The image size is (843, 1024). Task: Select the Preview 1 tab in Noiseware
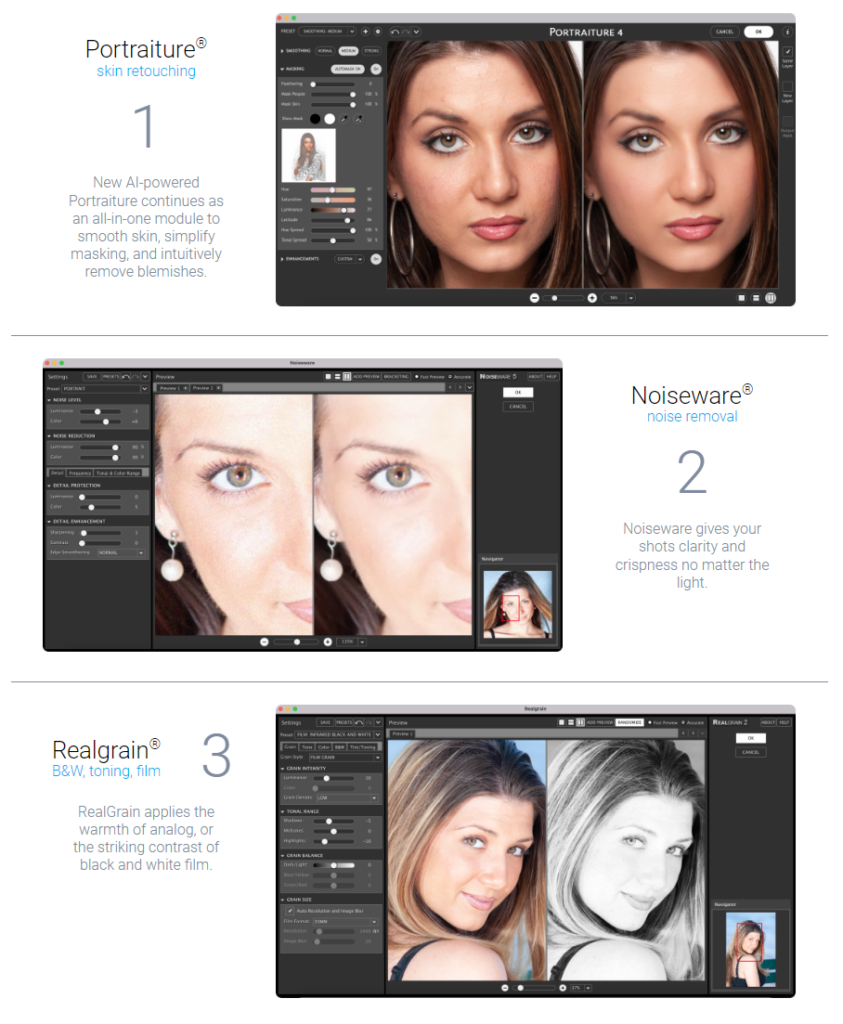point(172,388)
